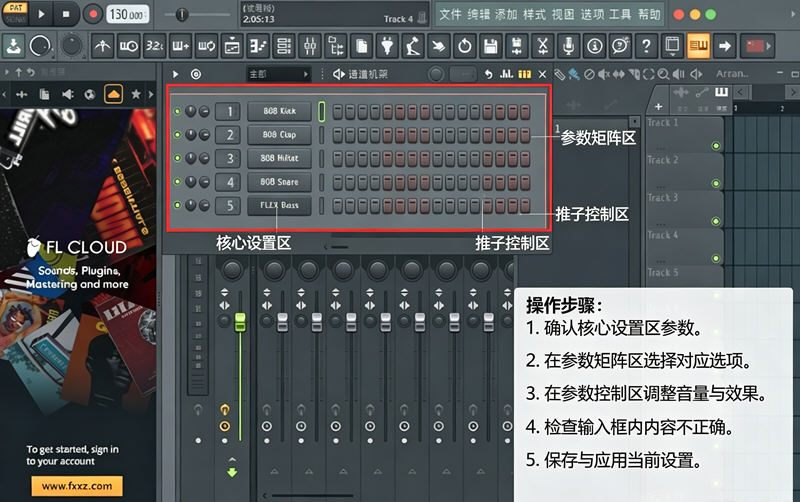The width and height of the screenshot is (800, 502).
Task: Mute playlist Track 3 green LED
Action: pos(716,221)
